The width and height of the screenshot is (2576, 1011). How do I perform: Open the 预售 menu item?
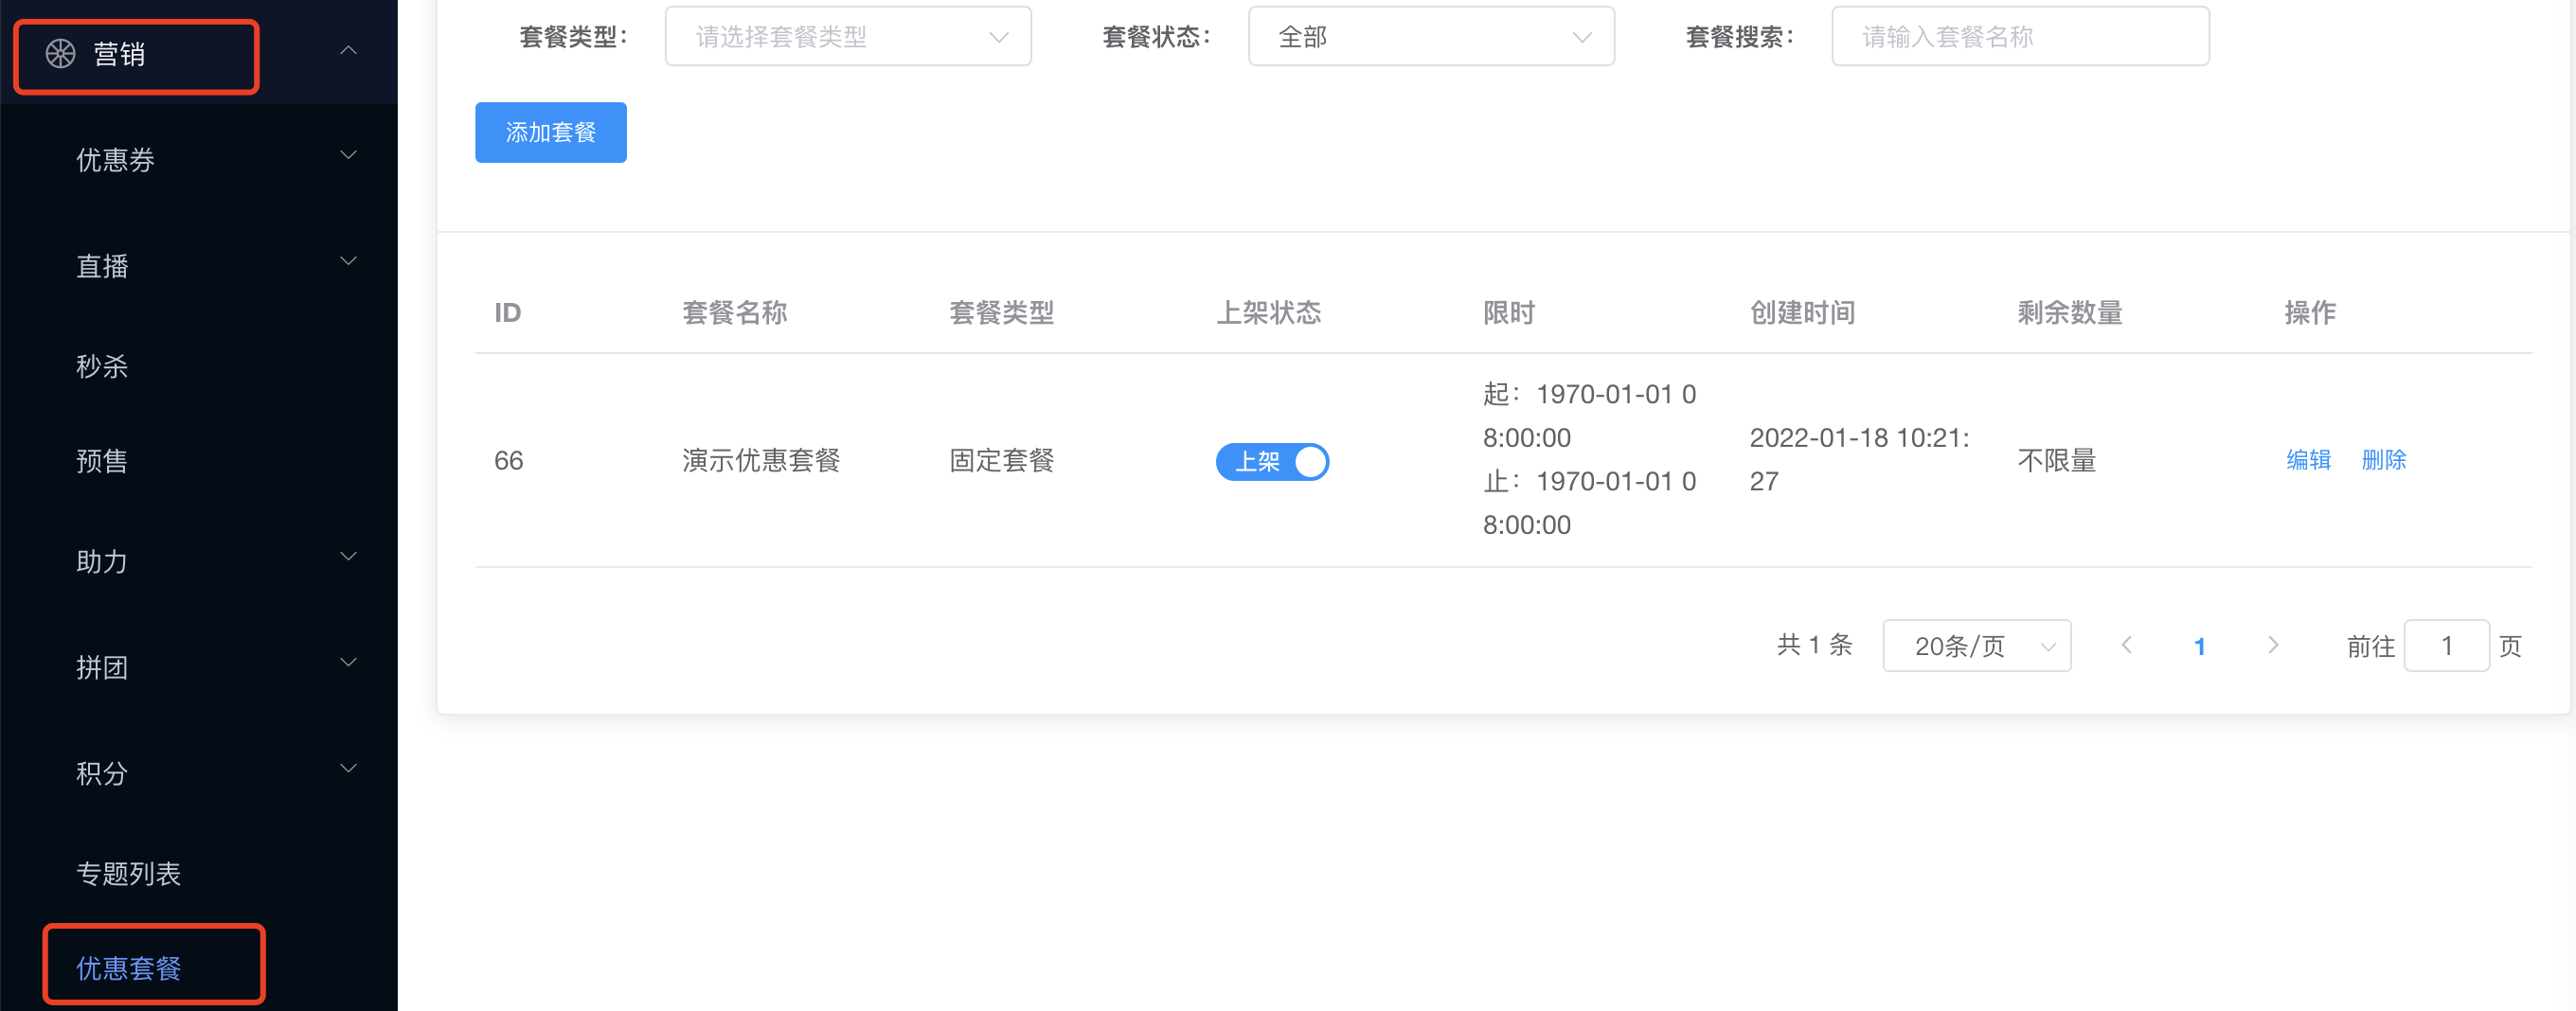click(x=101, y=461)
